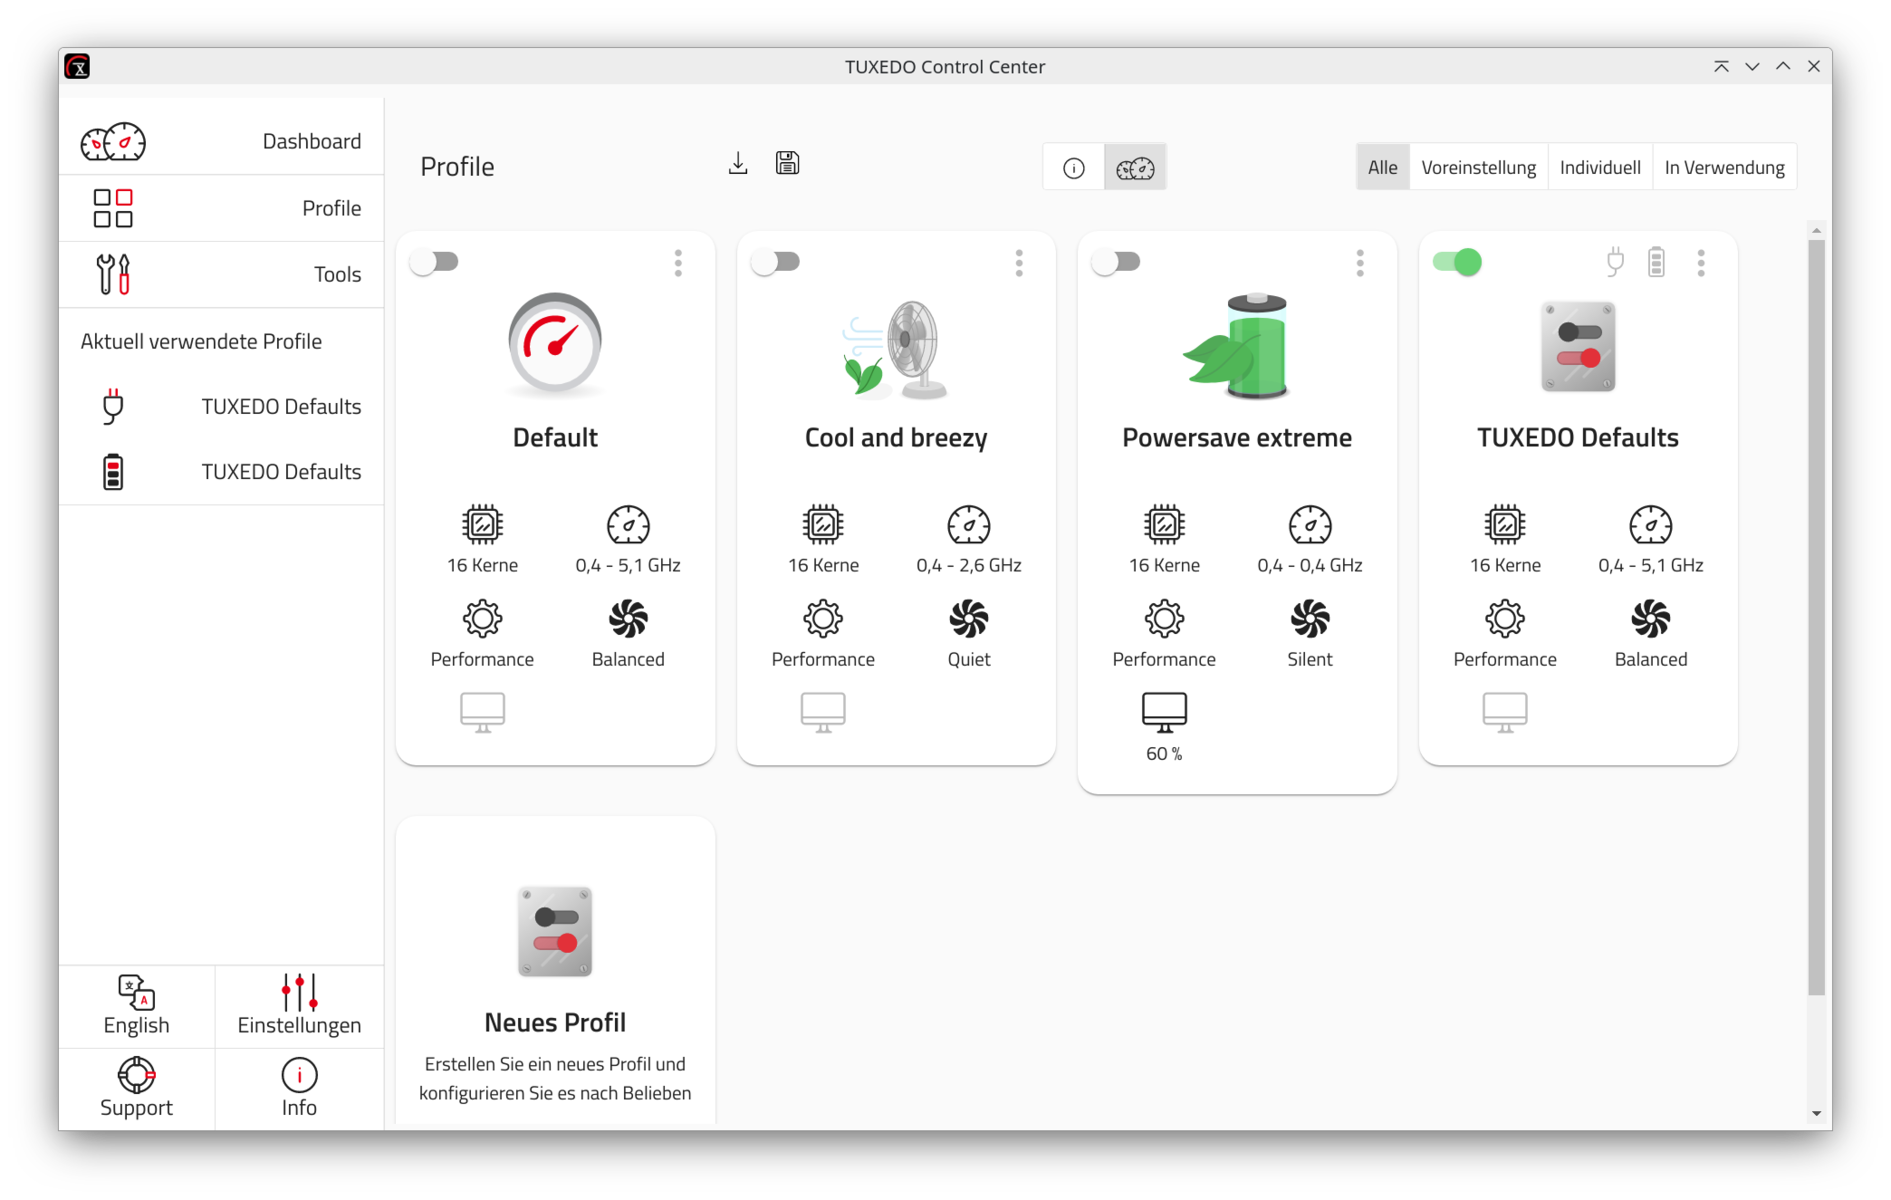The image size is (1891, 1200).
Task: Click the save profiles floppy disk icon
Action: 788,163
